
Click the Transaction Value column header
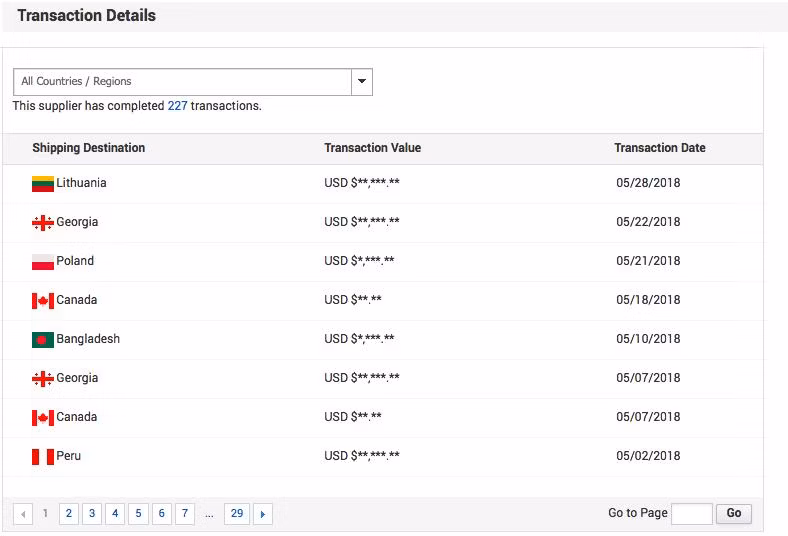372,148
